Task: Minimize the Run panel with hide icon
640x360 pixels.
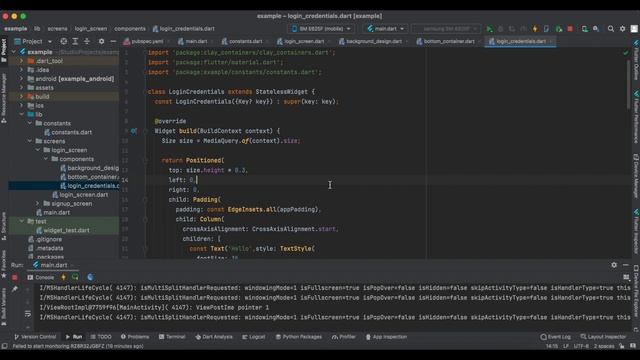Action: (626, 265)
